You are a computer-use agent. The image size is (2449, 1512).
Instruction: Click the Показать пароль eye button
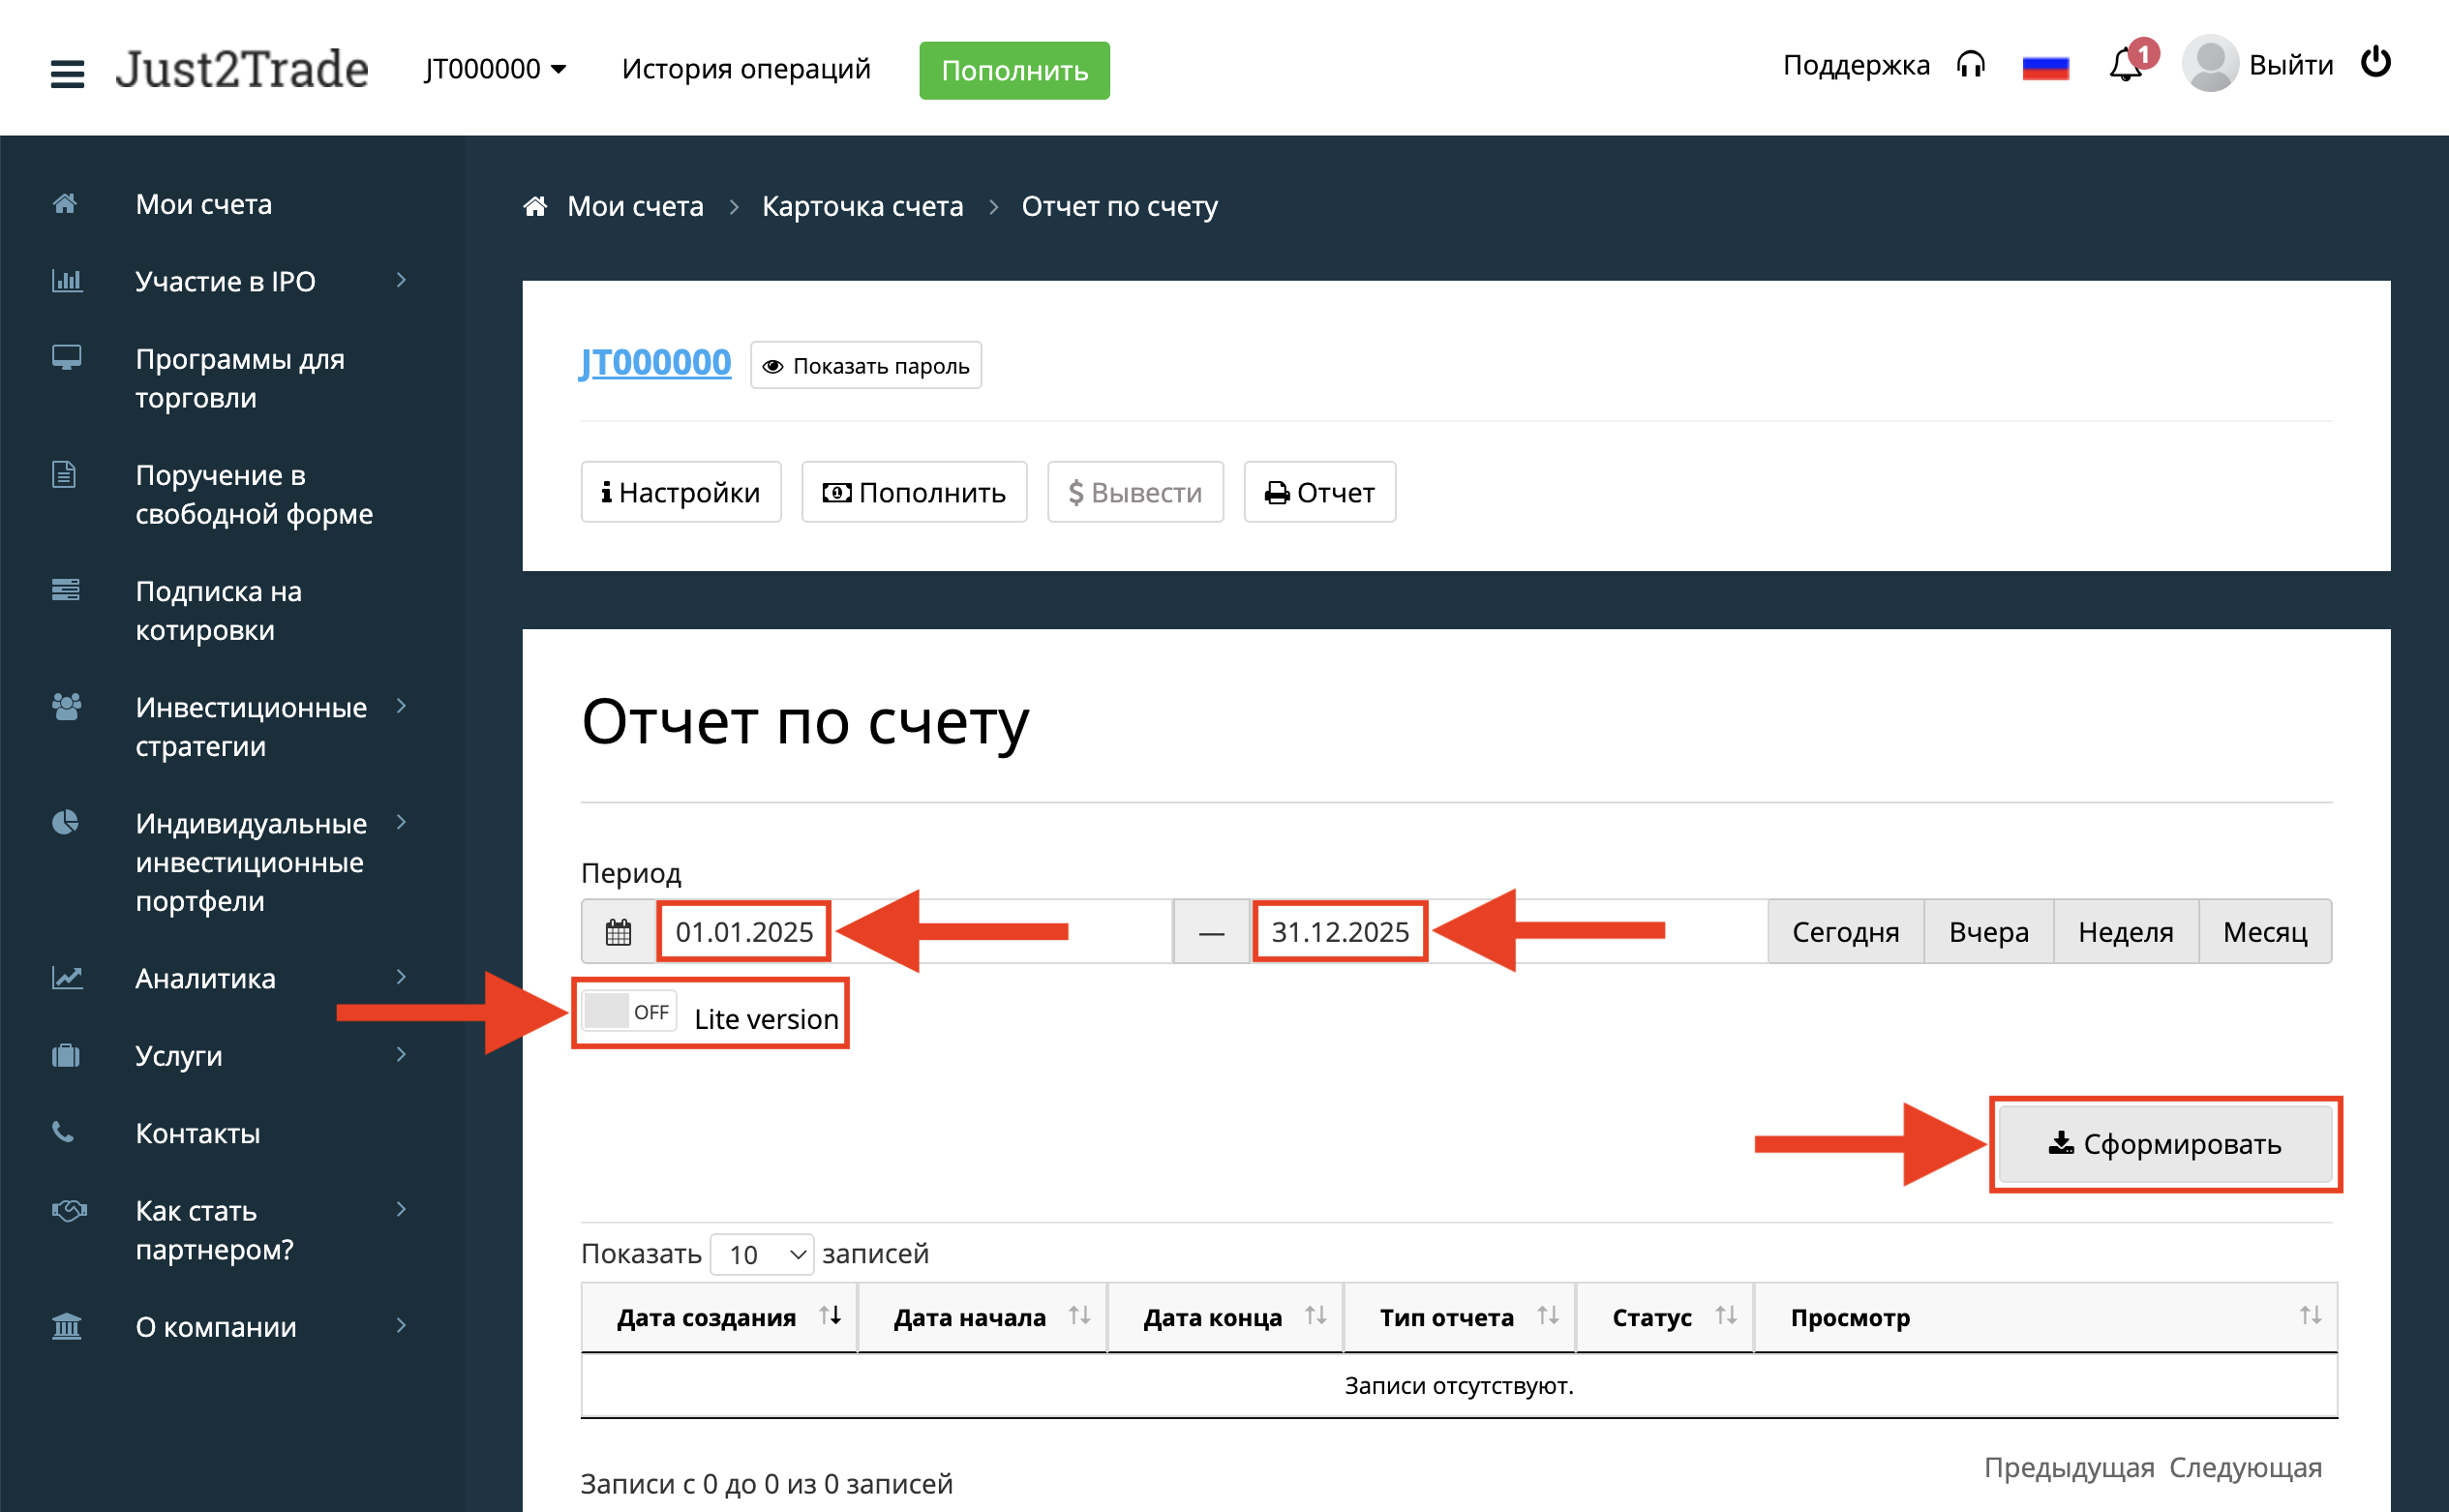(866, 366)
